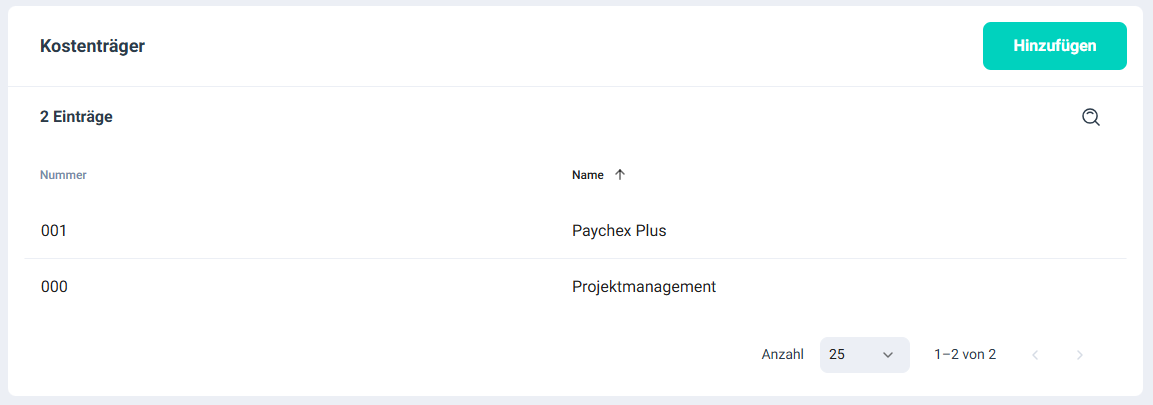
Task: Click the 1–2 von 2 pagination text
Action: coord(965,355)
